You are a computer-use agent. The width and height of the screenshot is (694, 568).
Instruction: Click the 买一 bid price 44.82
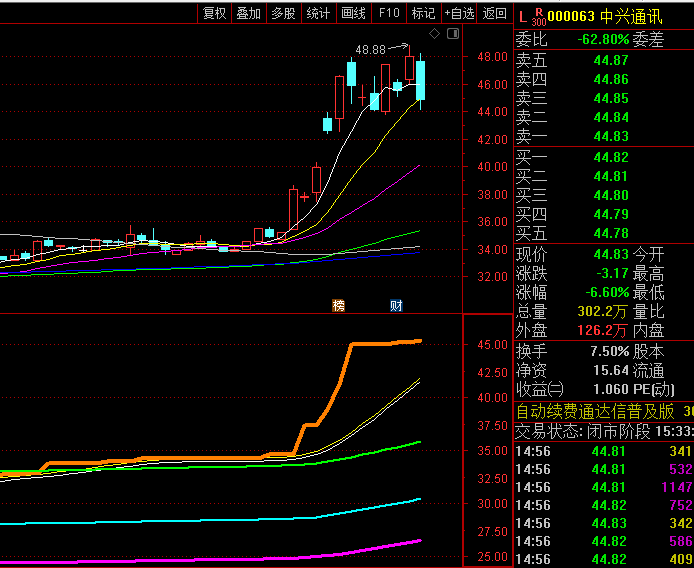point(610,157)
